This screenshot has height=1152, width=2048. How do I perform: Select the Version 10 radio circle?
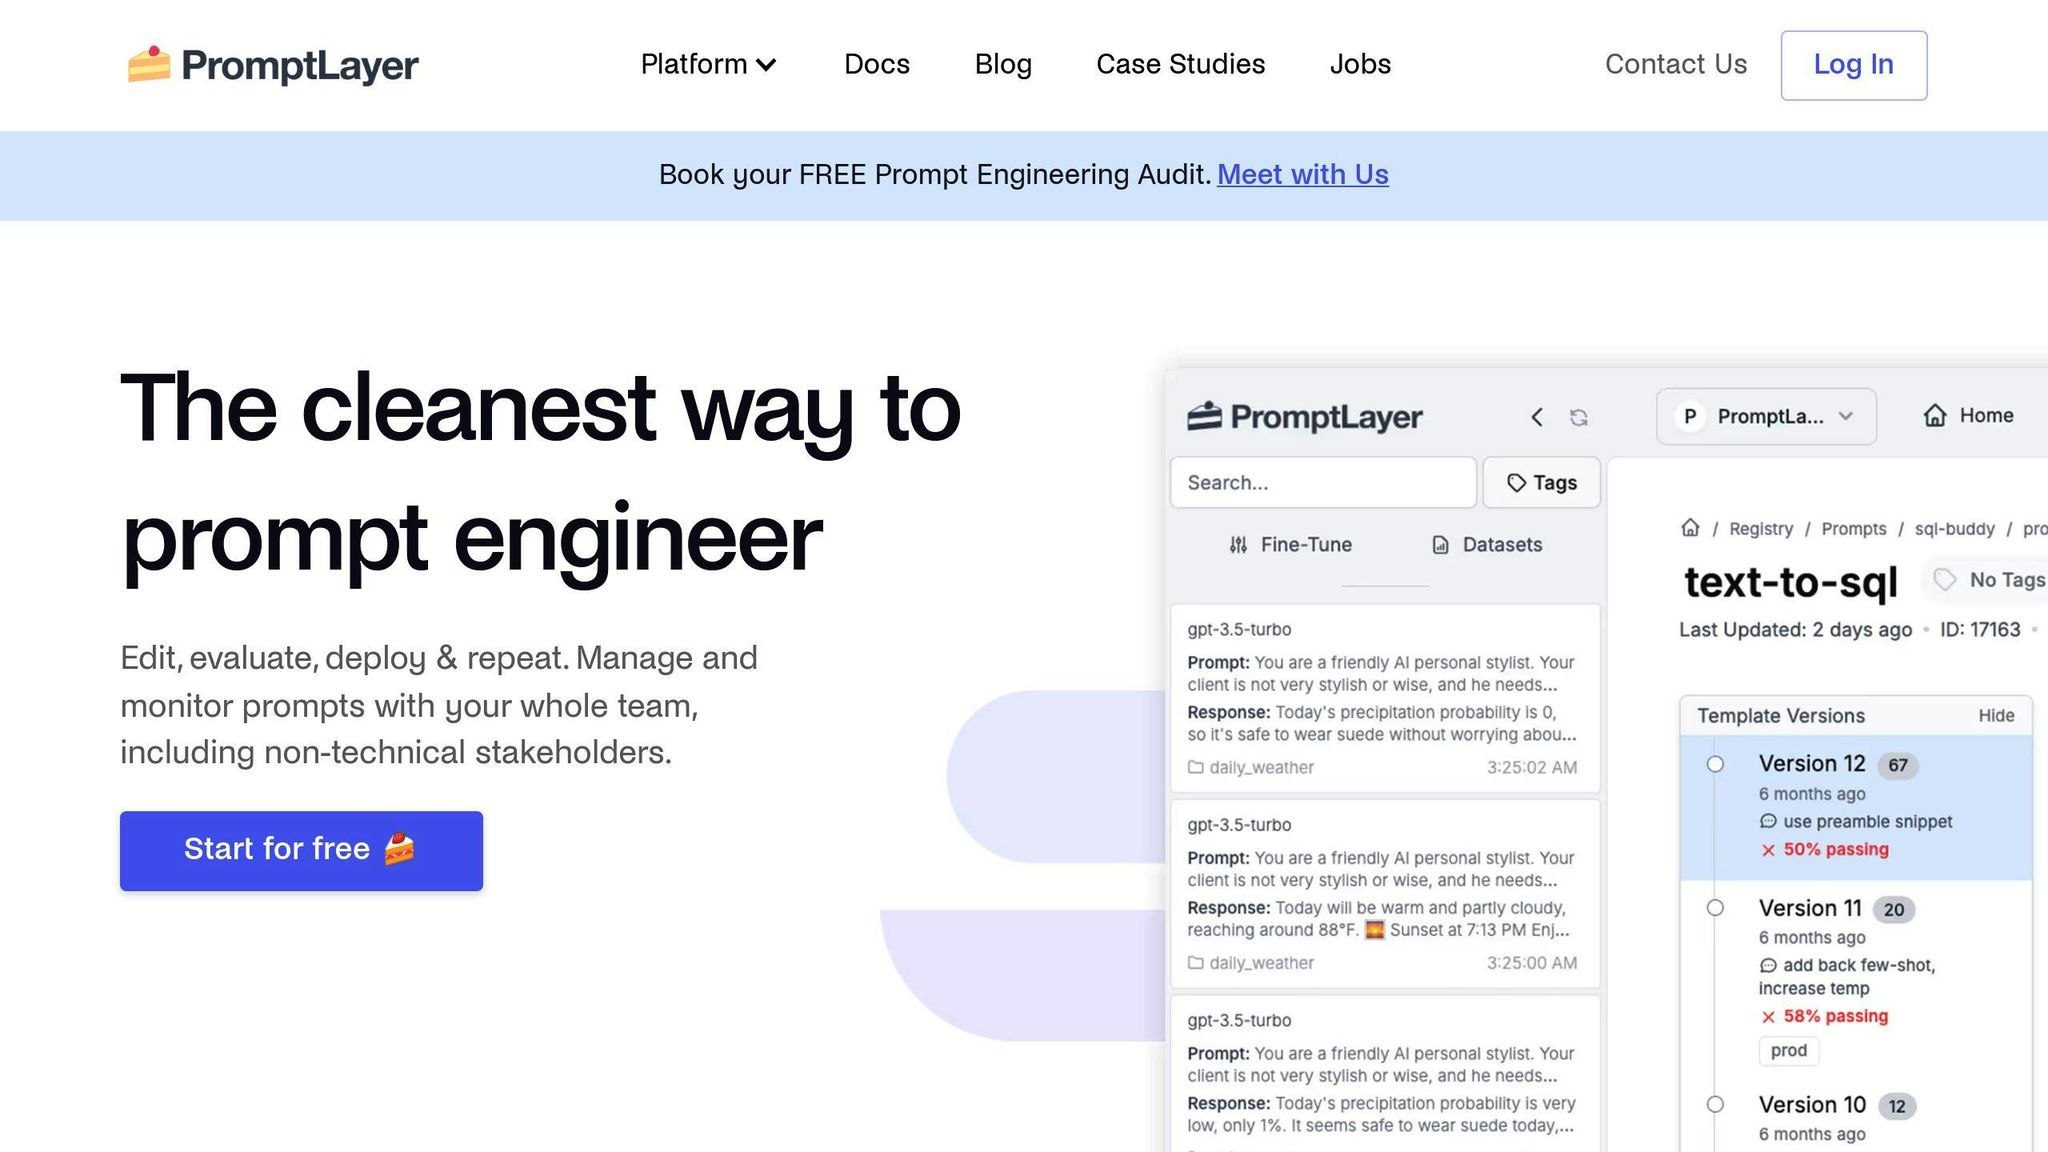click(x=1715, y=1105)
